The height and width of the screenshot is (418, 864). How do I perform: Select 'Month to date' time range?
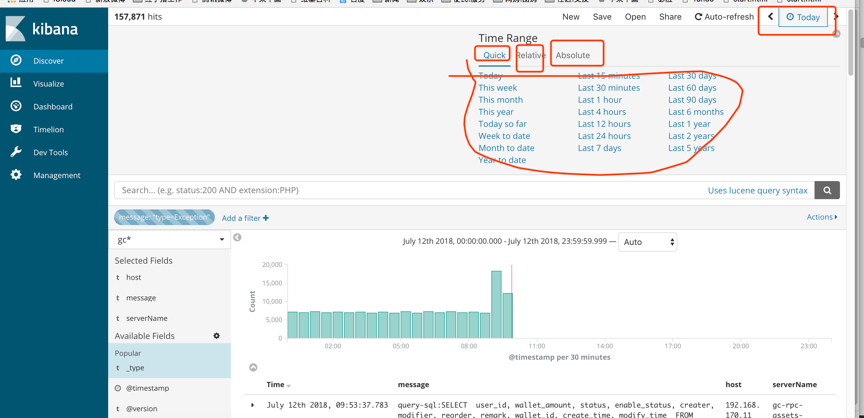click(506, 148)
